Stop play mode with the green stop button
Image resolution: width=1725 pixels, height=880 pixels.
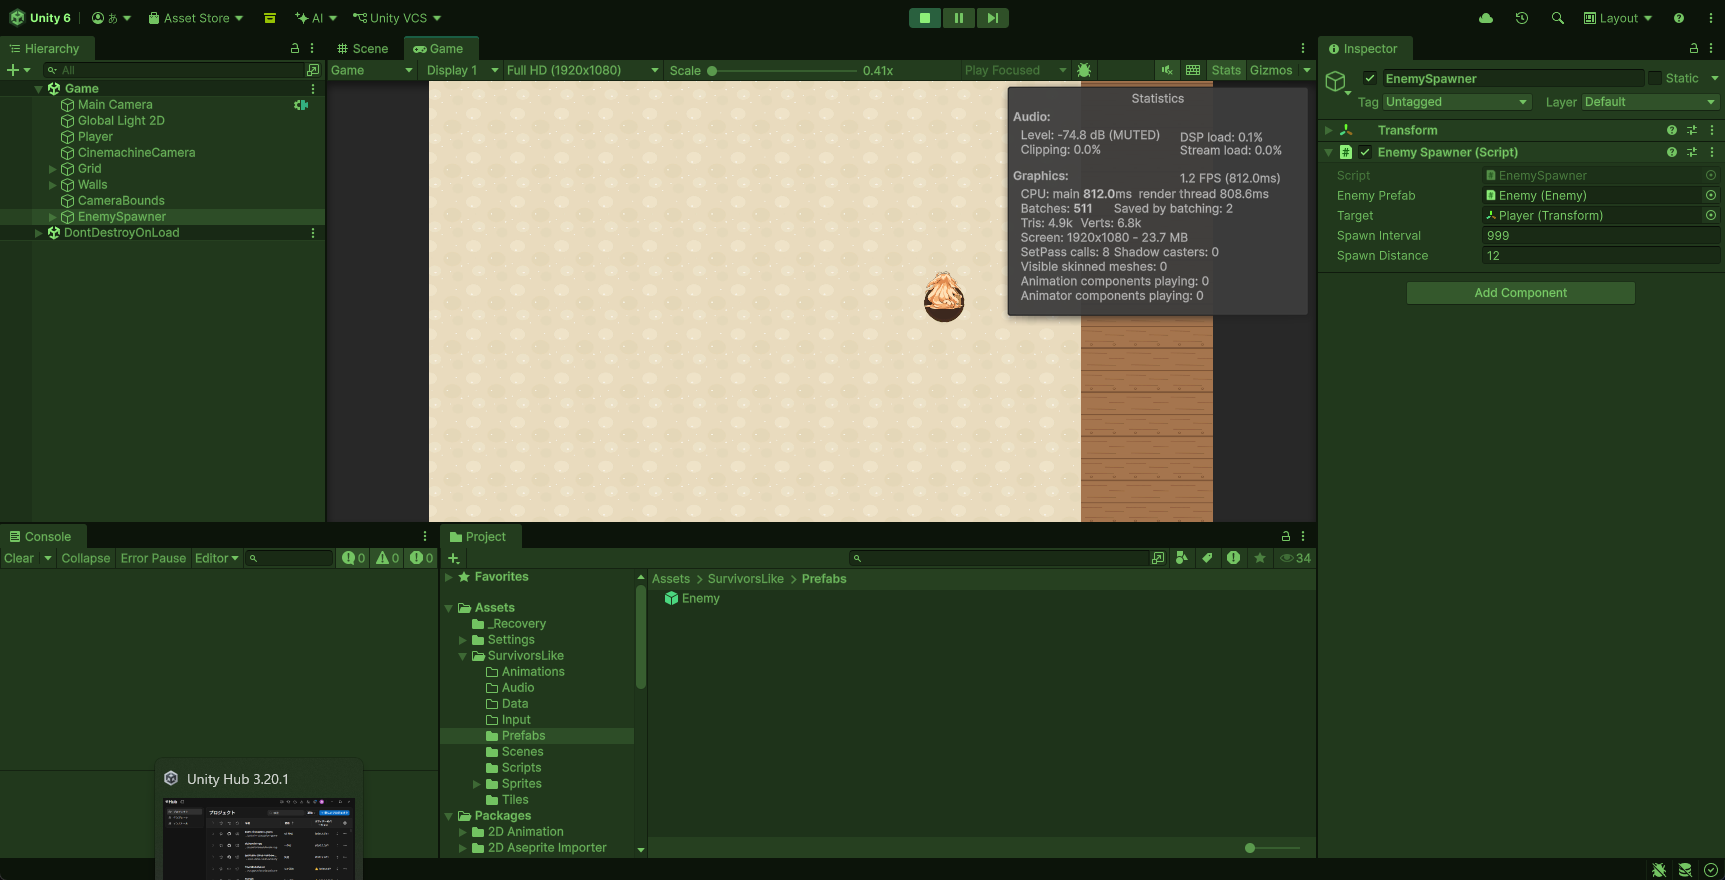click(x=925, y=18)
